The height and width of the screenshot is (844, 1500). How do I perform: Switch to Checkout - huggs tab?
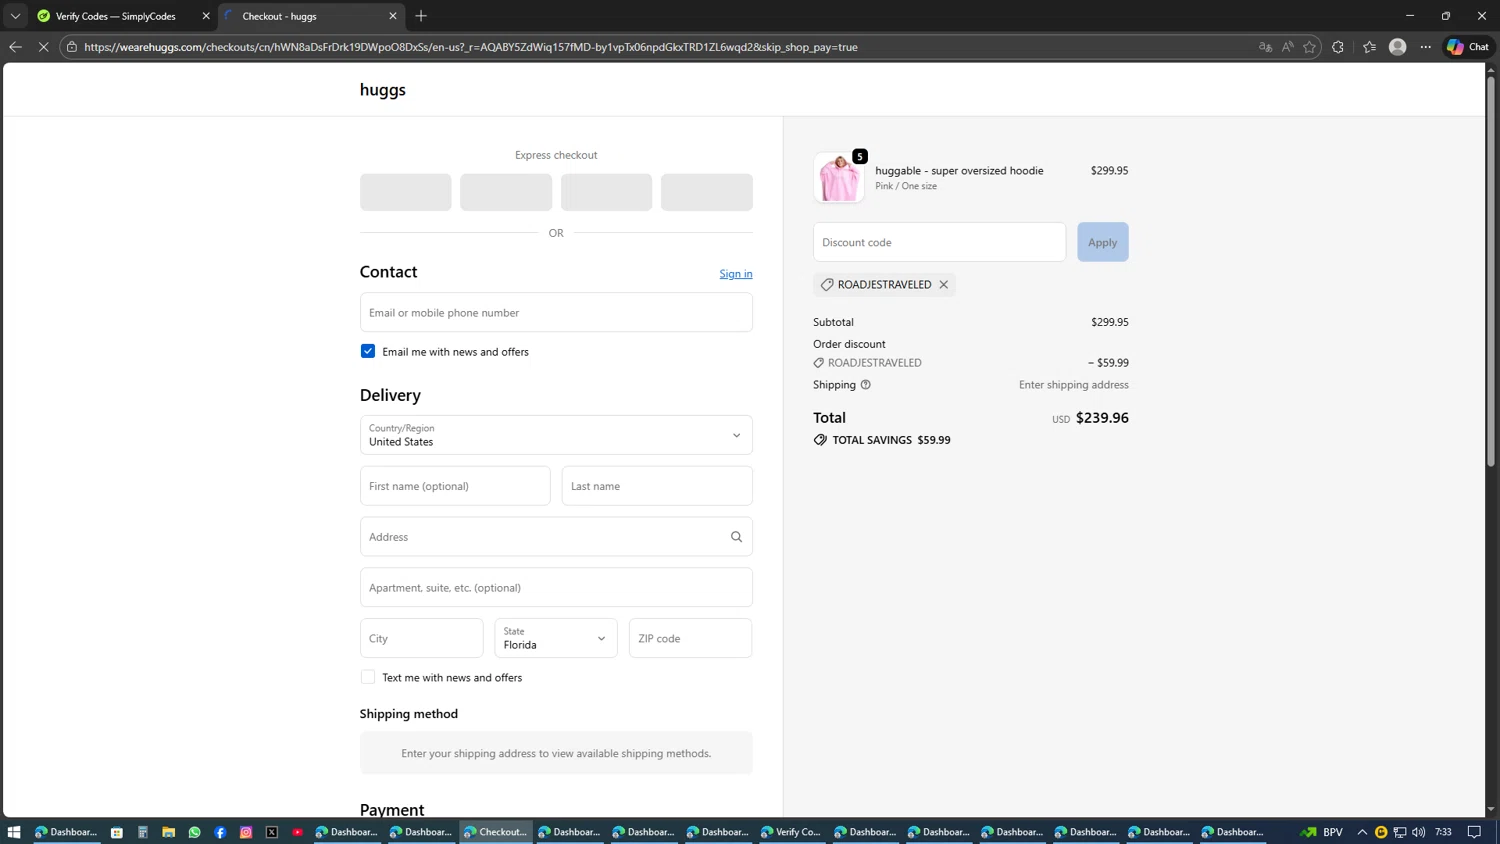click(x=310, y=16)
